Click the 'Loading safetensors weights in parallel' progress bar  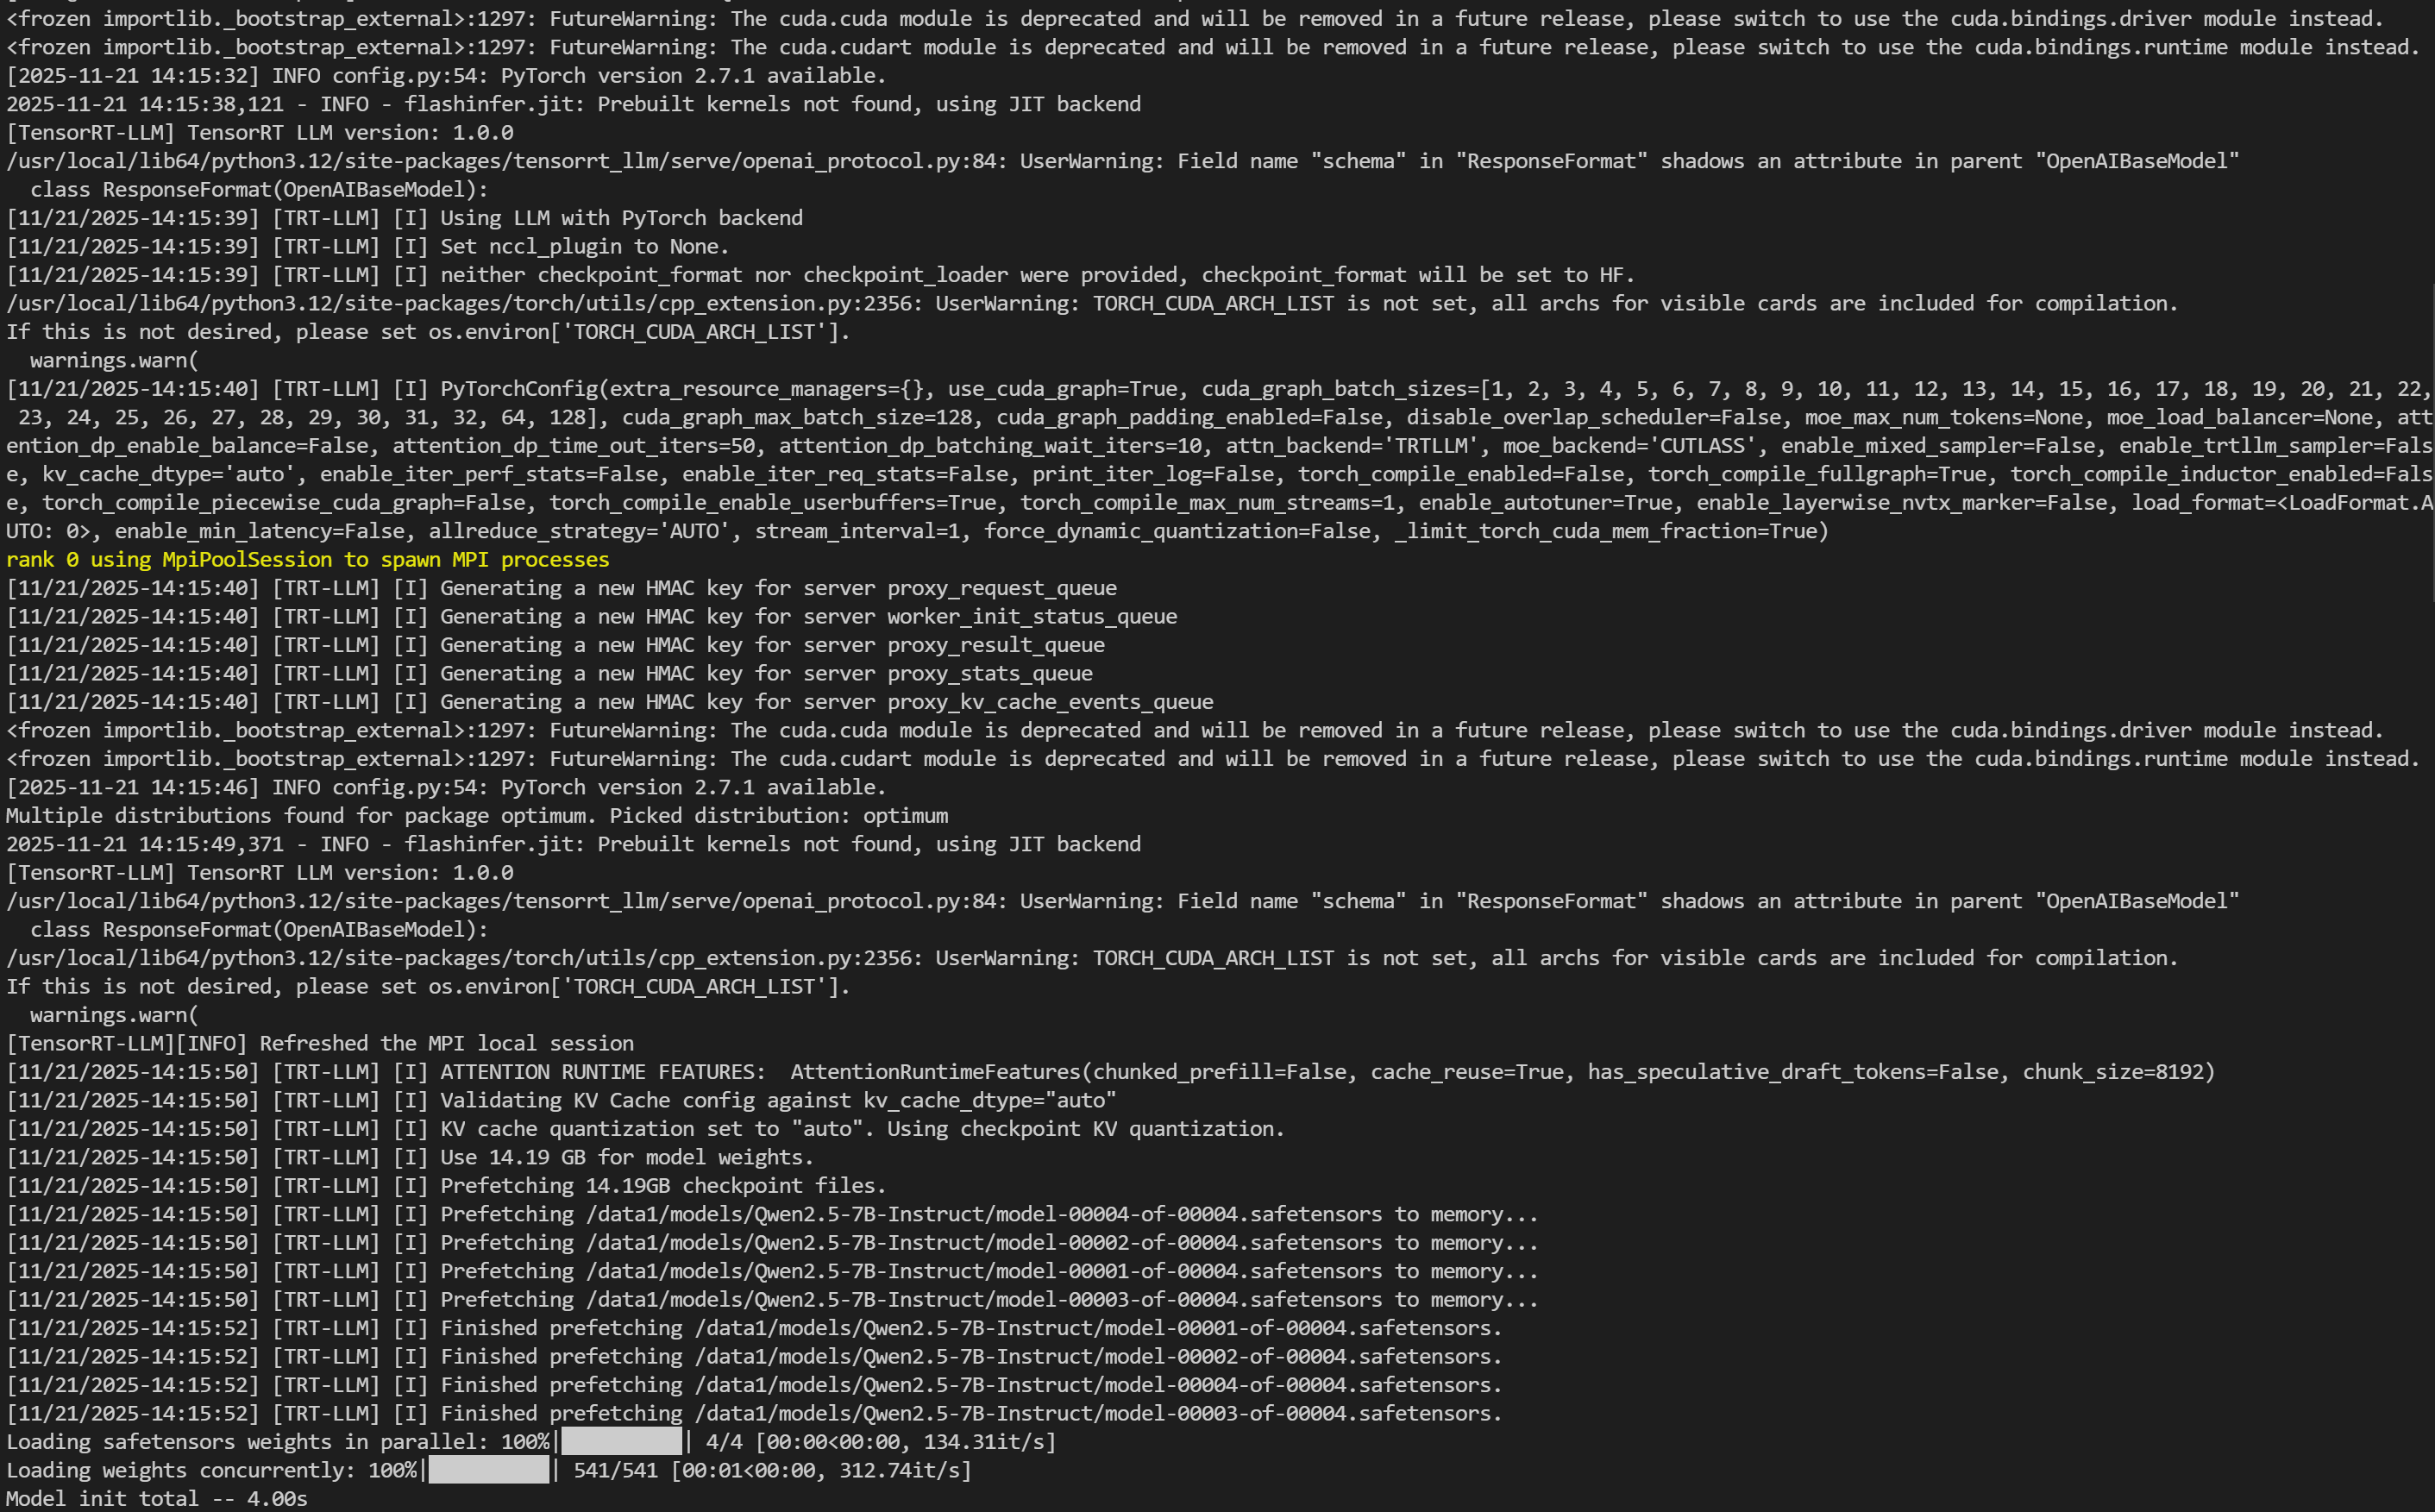[x=621, y=1442]
